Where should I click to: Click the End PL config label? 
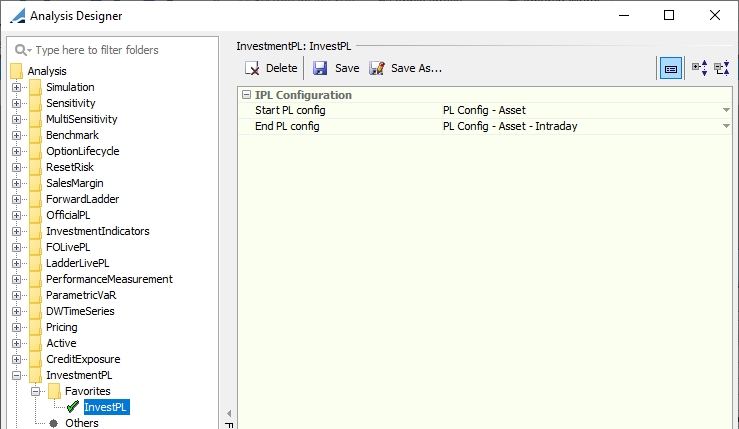point(287,126)
